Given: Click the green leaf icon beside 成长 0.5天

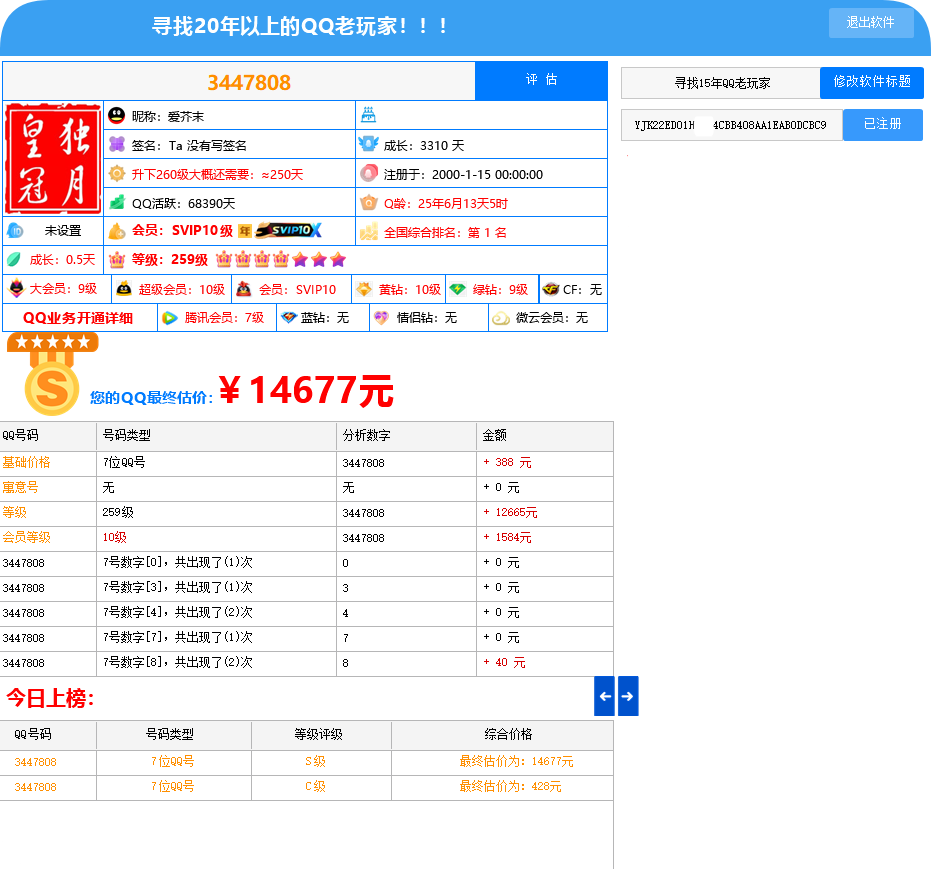Looking at the screenshot, I should pyautogui.click(x=14, y=259).
